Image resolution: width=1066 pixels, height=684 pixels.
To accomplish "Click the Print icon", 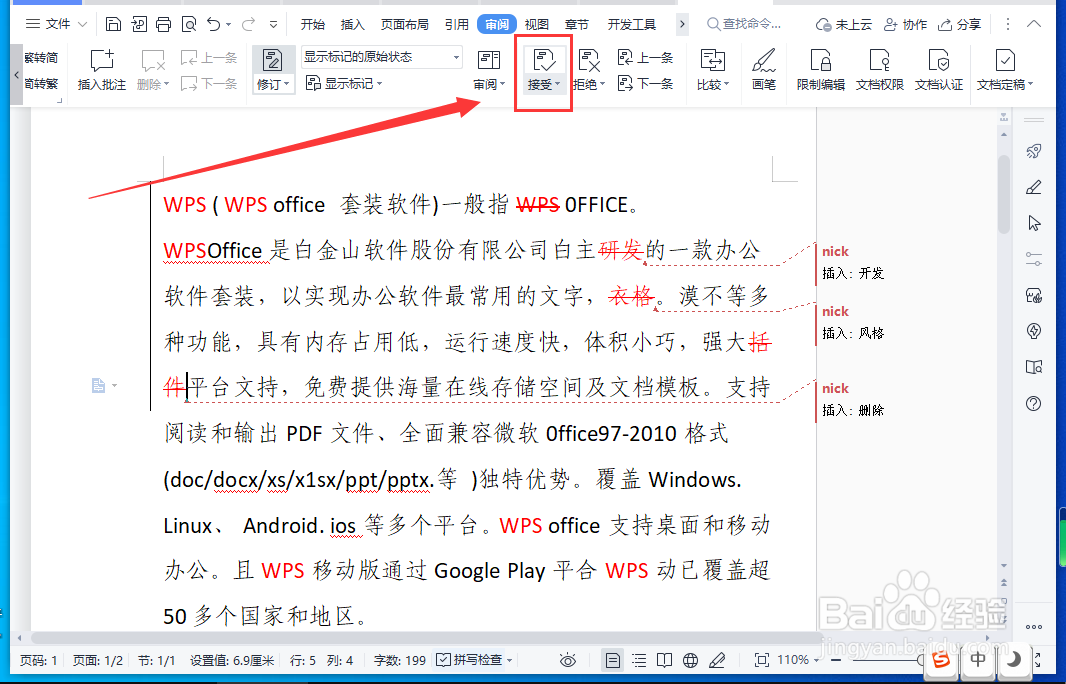I will click(163, 24).
